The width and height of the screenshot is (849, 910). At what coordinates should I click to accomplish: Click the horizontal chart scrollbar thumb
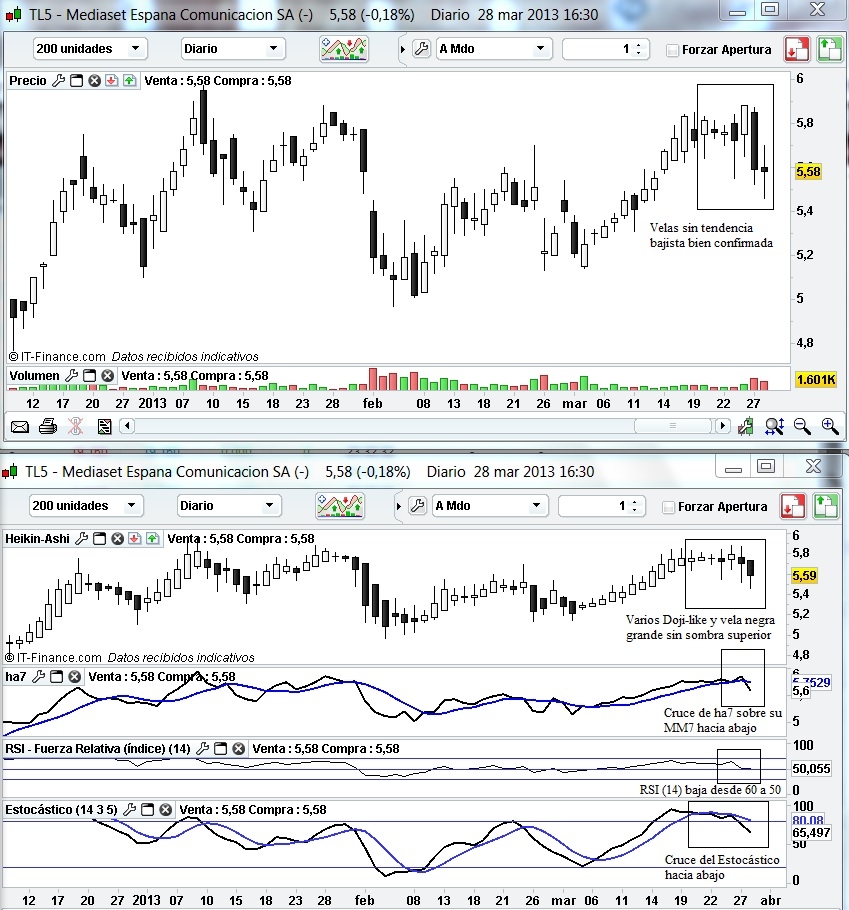coord(673,426)
